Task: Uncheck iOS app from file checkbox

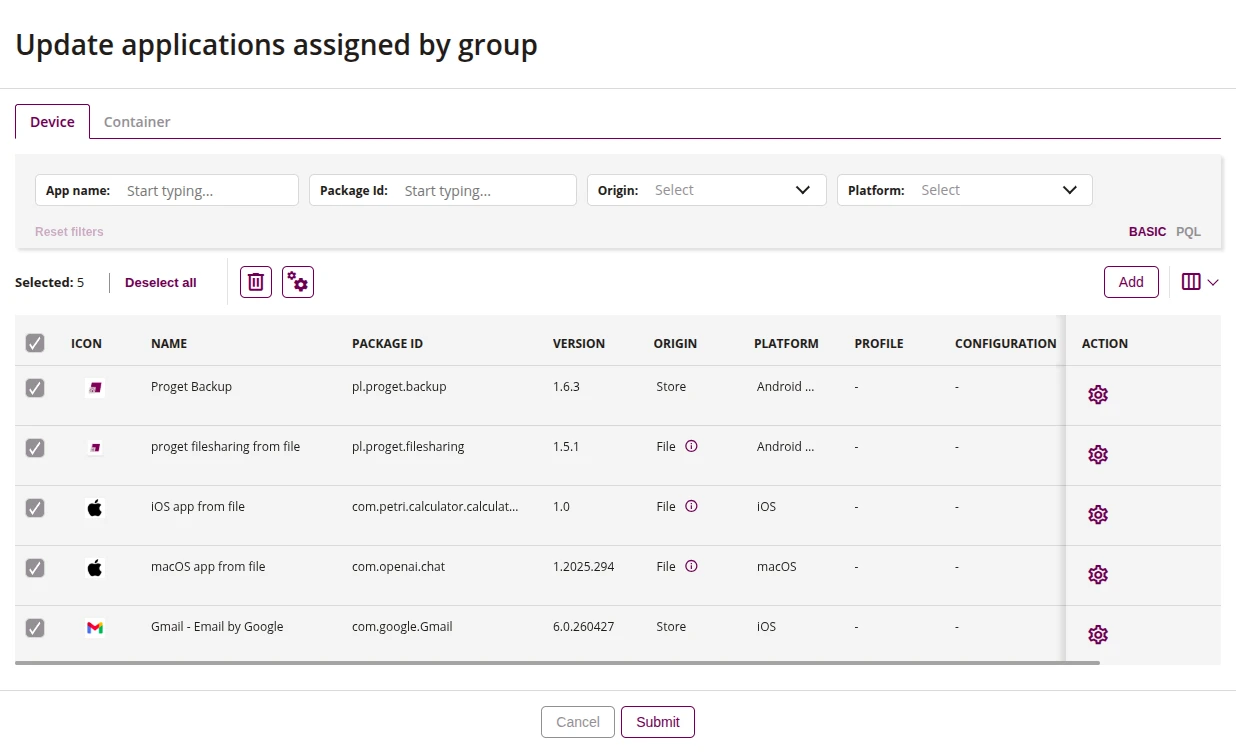Action: click(35, 508)
